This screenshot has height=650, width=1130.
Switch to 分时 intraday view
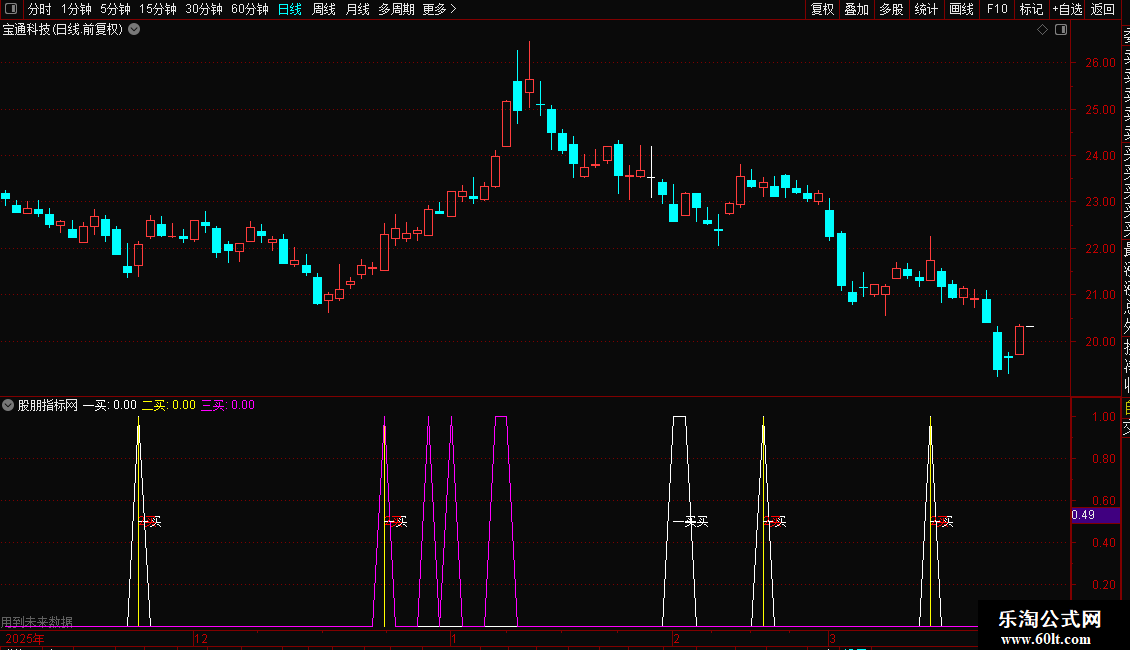click(40, 9)
